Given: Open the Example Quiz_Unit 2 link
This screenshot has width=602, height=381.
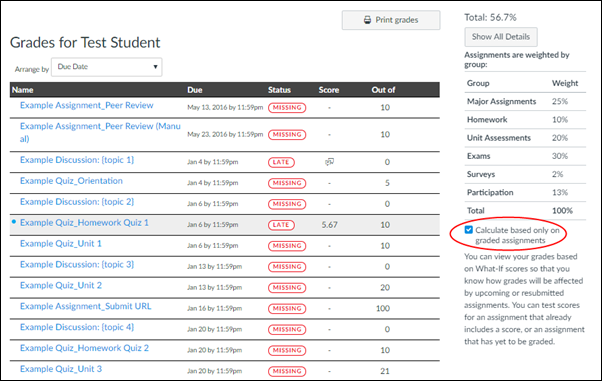Looking at the screenshot, I should click(61, 285).
